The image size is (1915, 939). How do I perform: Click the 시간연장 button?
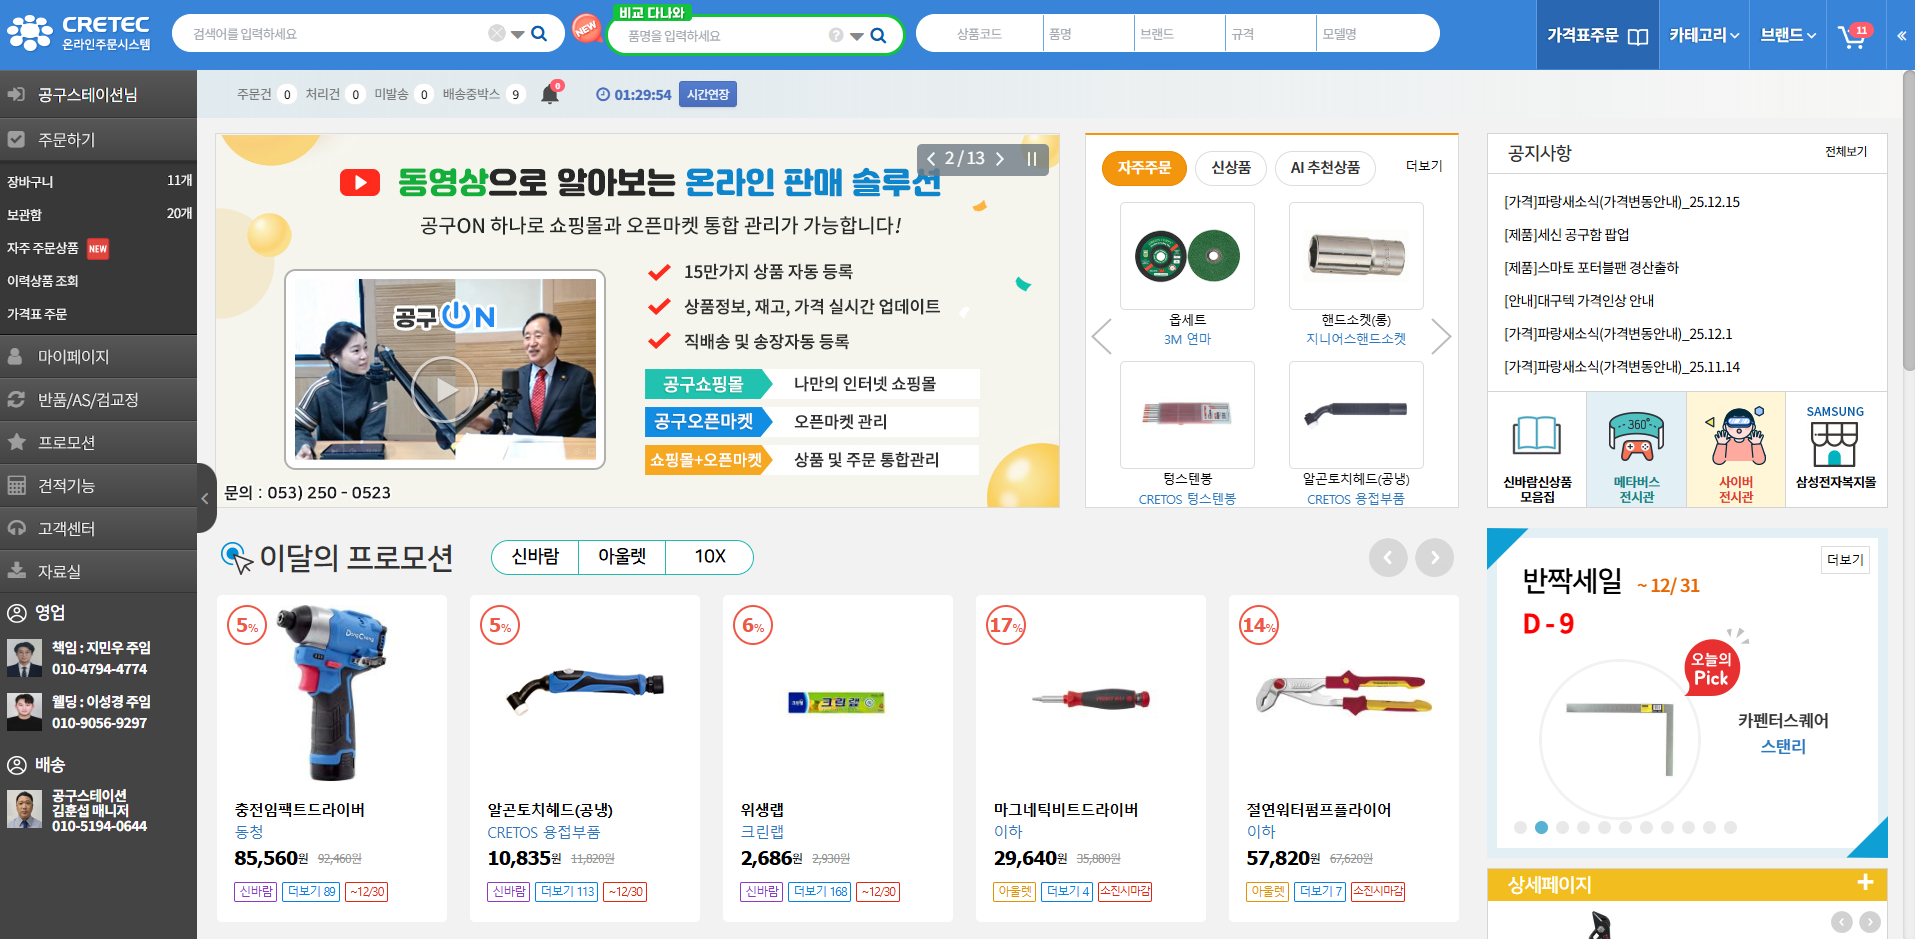tap(708, 95)
